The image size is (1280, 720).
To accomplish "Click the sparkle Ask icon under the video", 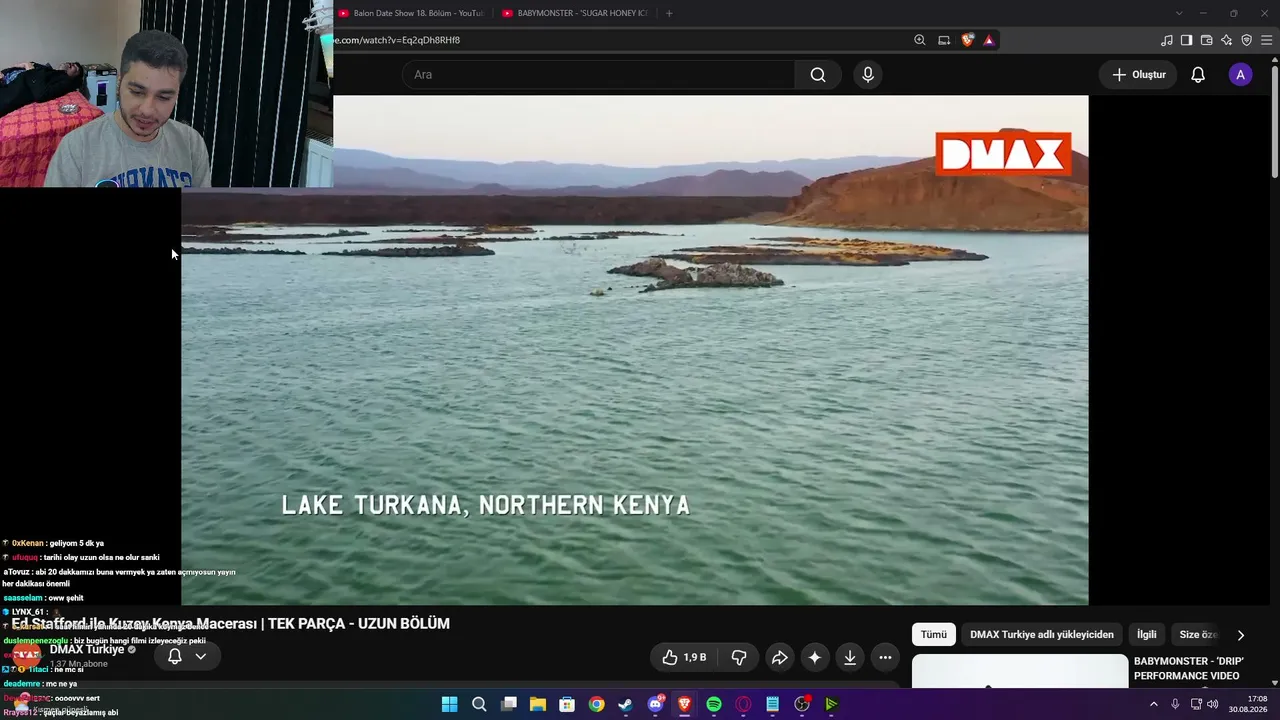I will tap(815, 657).
